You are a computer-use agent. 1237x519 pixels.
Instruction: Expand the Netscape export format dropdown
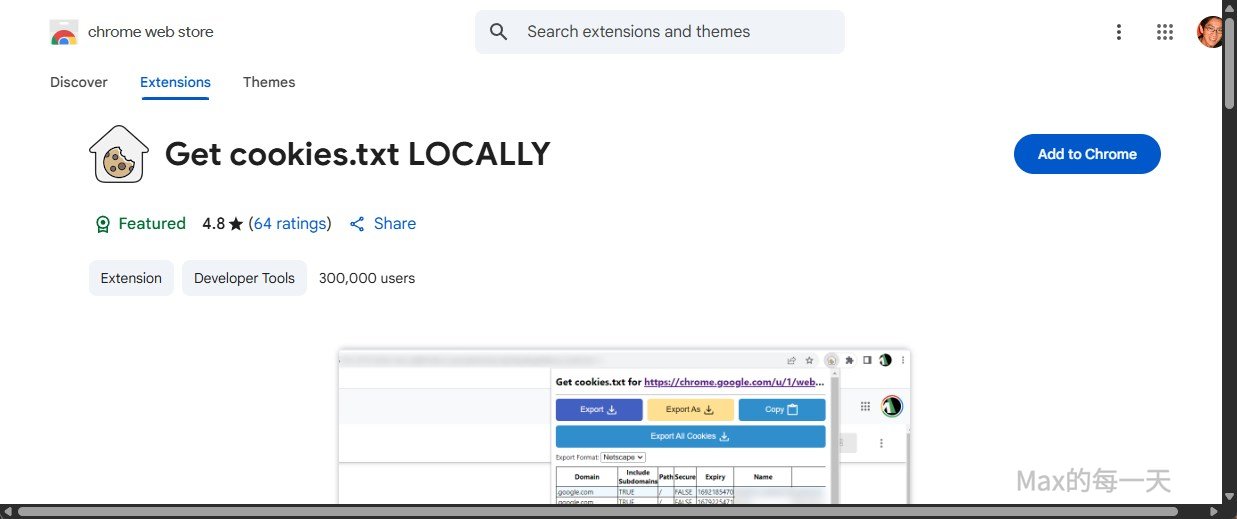tap(623, 457)
